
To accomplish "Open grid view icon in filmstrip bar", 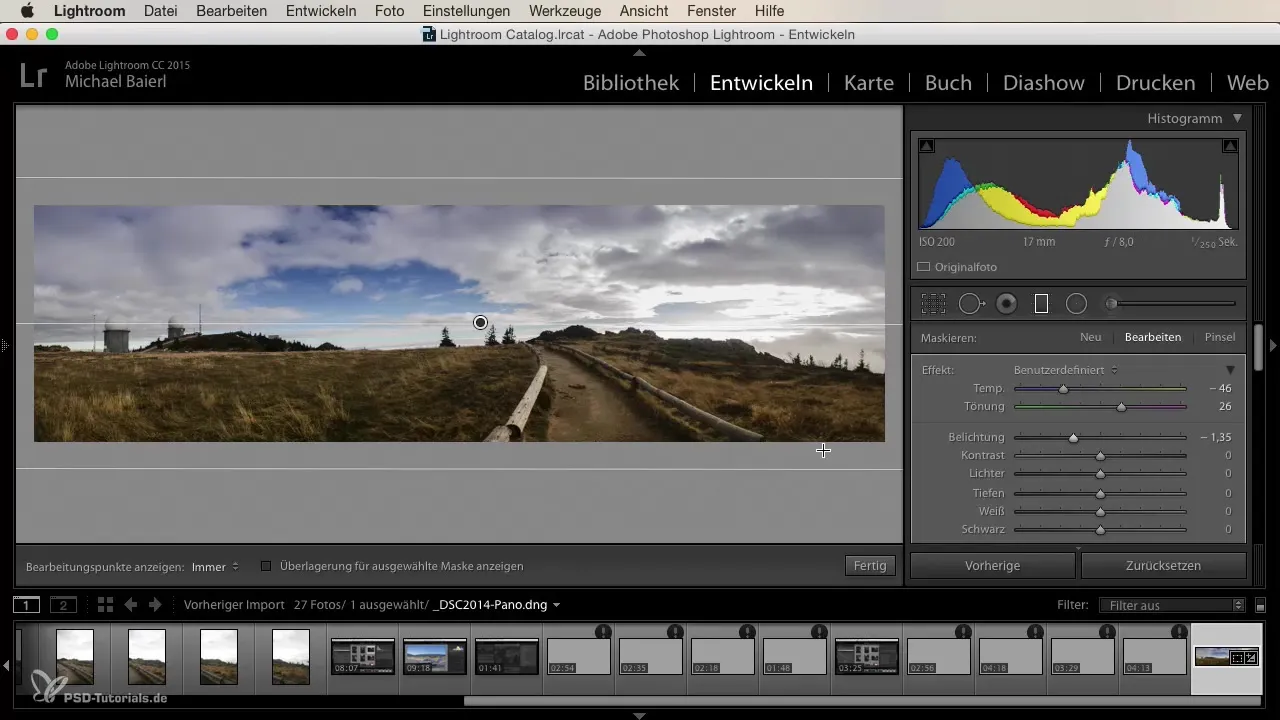I will 105,605.
